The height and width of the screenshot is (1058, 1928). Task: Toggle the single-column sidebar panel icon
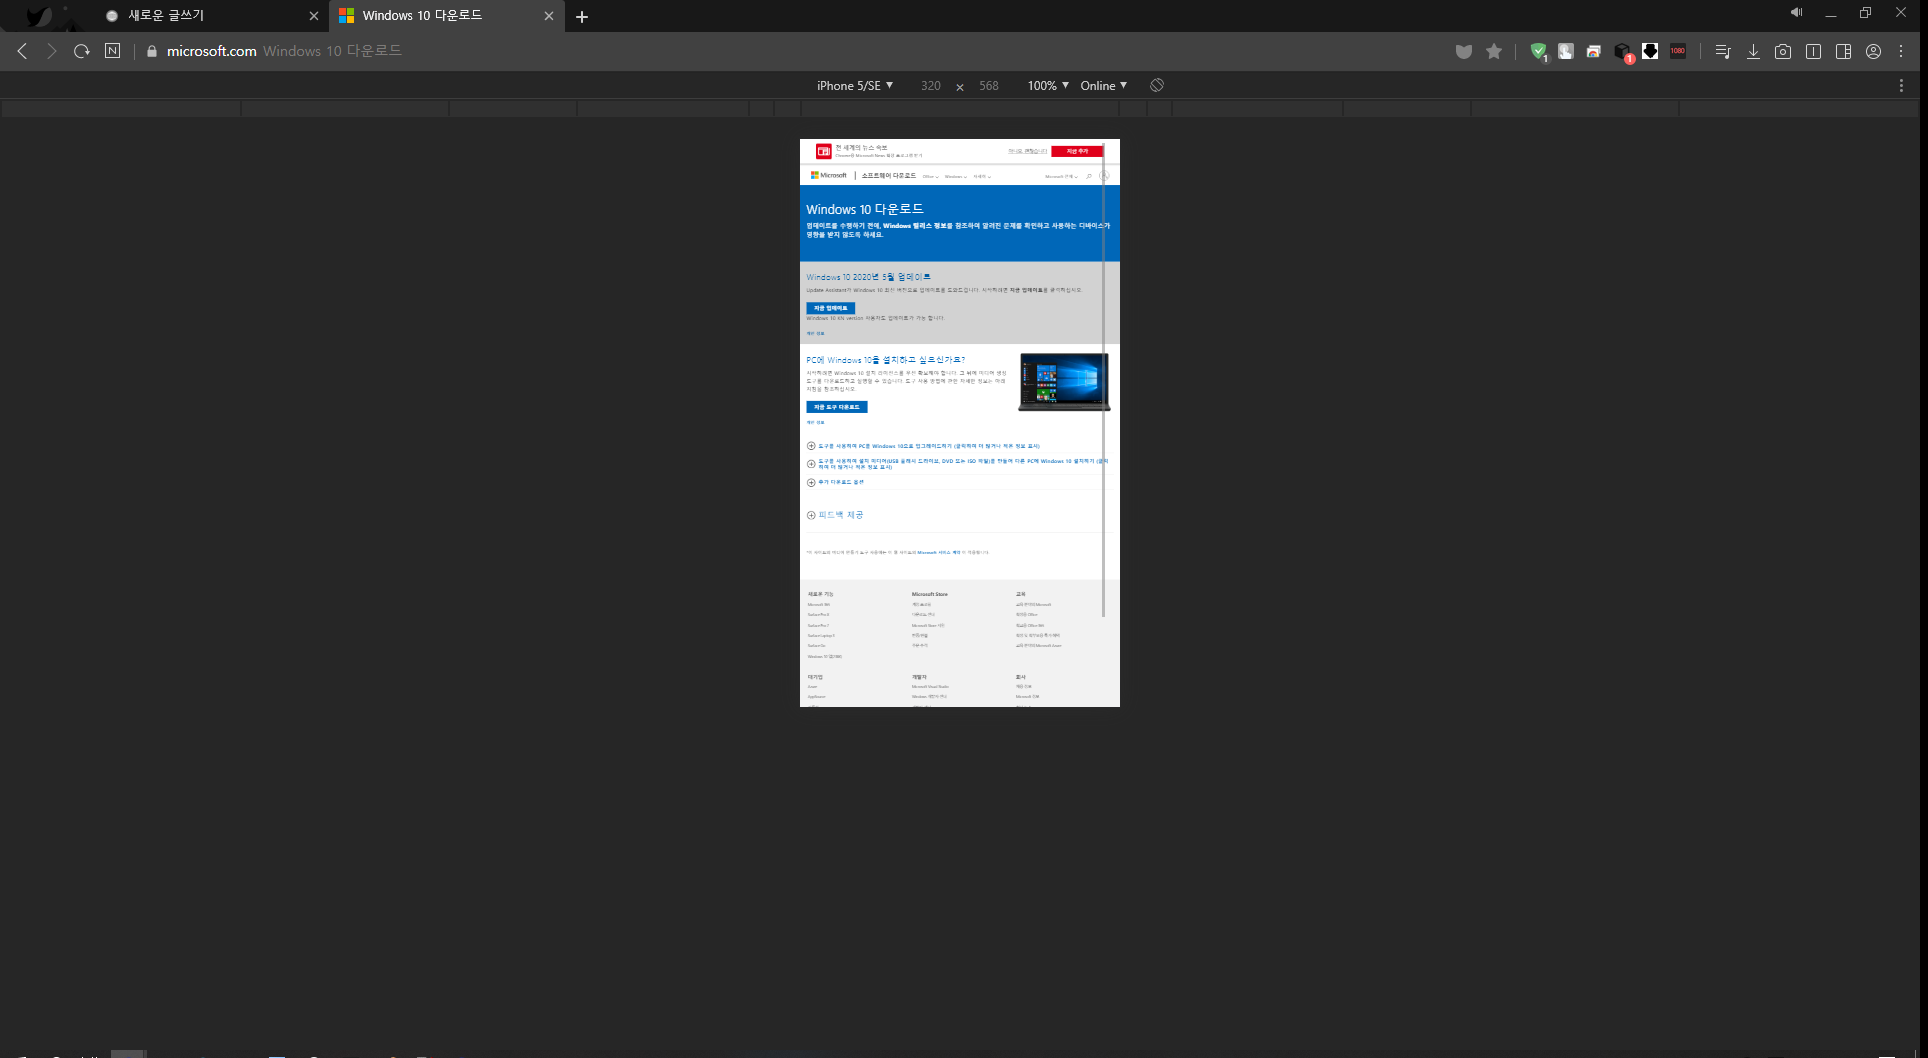(x=1813, y=52)
